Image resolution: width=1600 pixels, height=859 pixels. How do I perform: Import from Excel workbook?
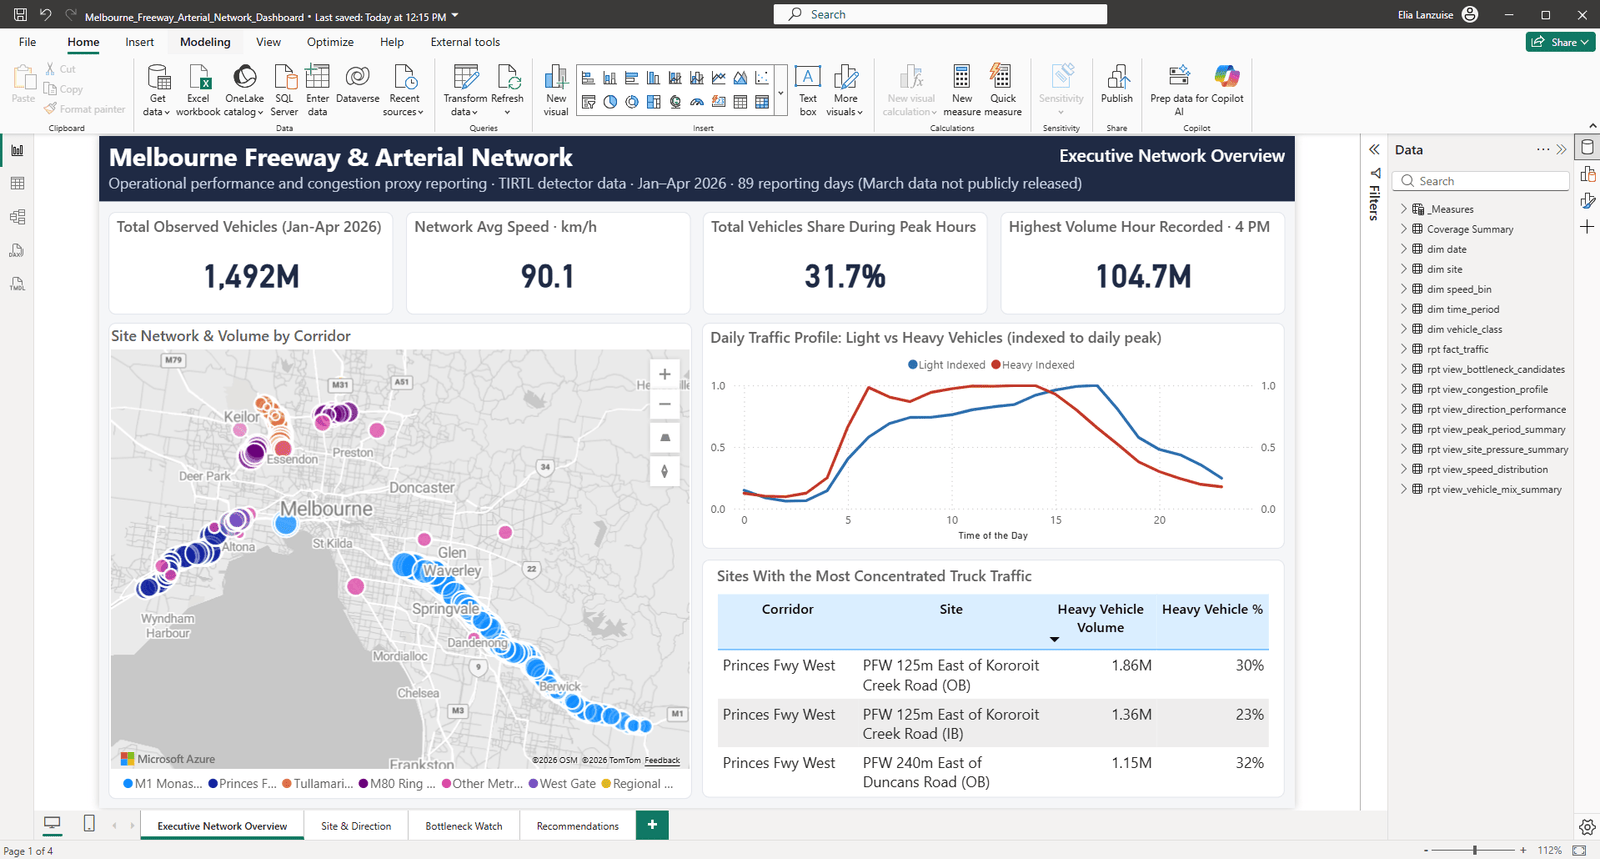coord(198,90)
